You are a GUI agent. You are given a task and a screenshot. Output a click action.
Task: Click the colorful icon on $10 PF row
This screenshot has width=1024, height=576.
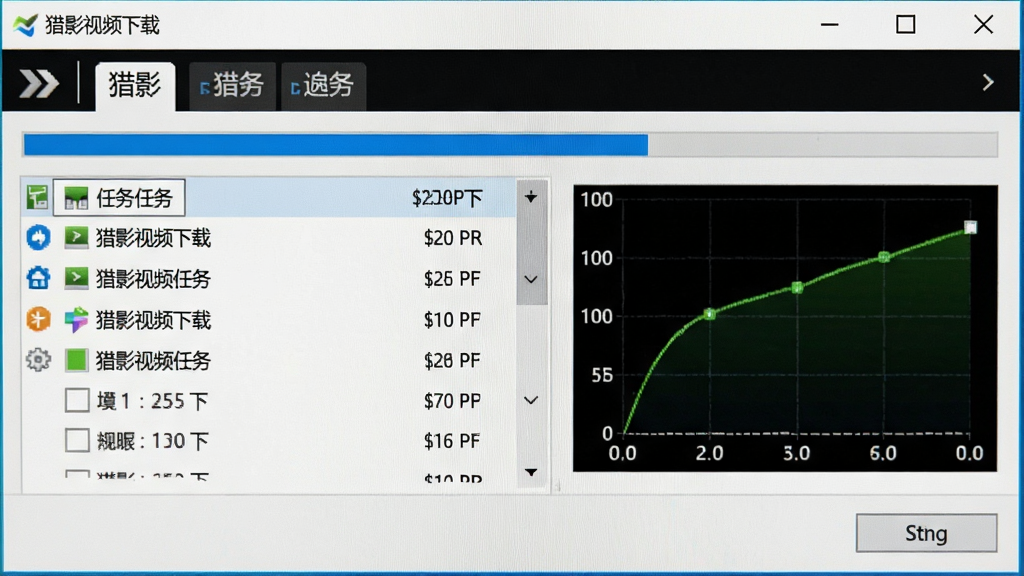76,319
